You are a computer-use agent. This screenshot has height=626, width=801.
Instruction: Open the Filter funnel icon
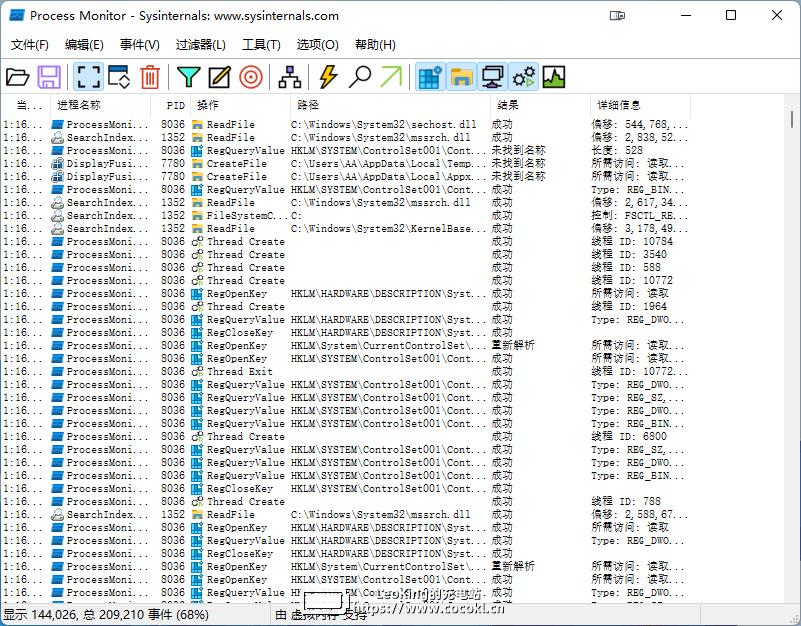(x=189, y=77)
